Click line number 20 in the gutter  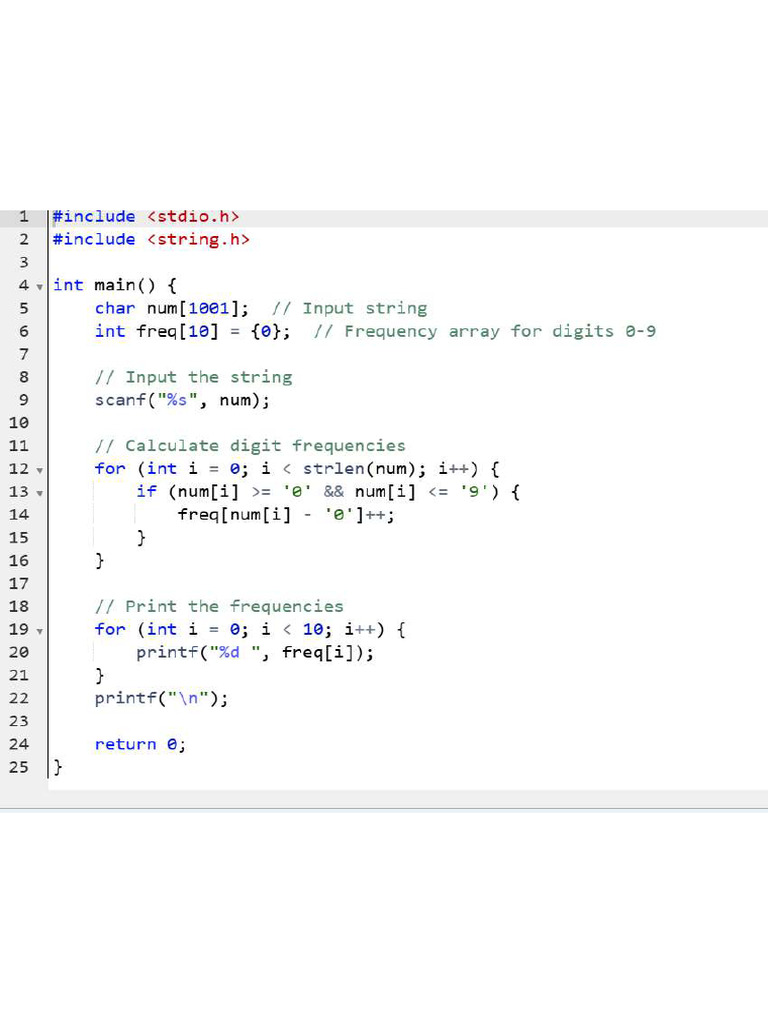point(19,652)
